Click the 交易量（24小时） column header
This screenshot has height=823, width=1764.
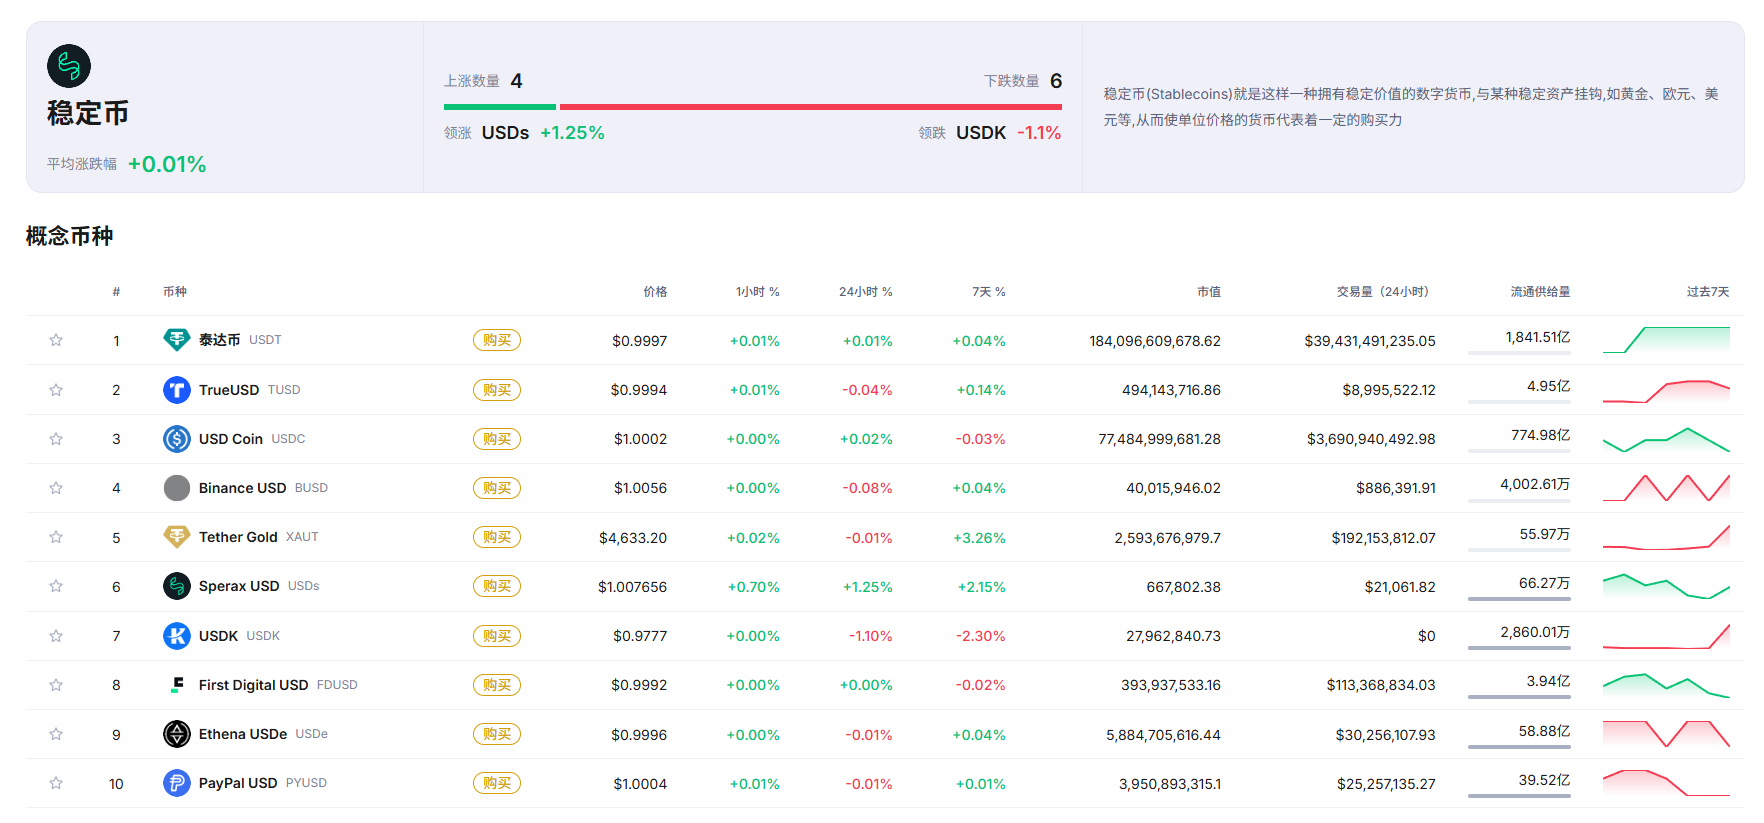tap(1382, 292)
